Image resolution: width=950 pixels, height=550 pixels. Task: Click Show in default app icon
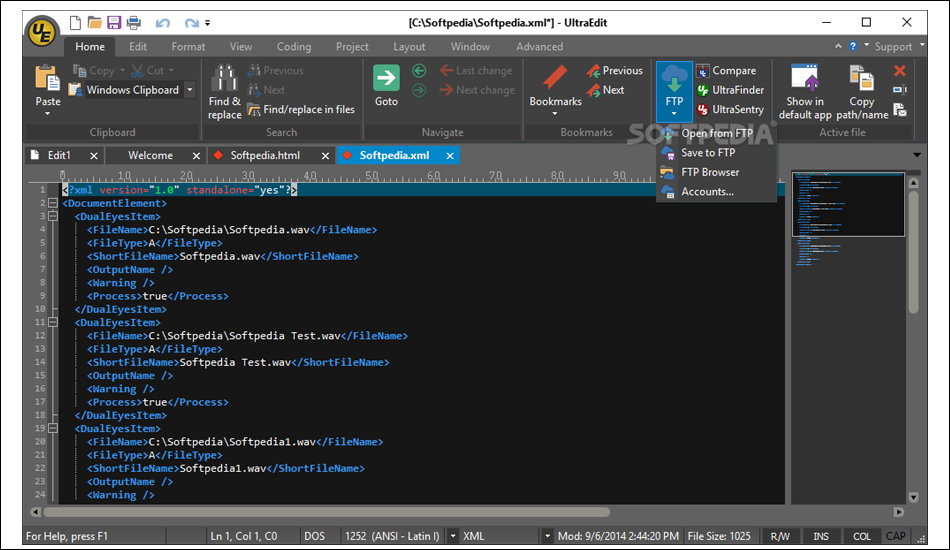[805, 78]
